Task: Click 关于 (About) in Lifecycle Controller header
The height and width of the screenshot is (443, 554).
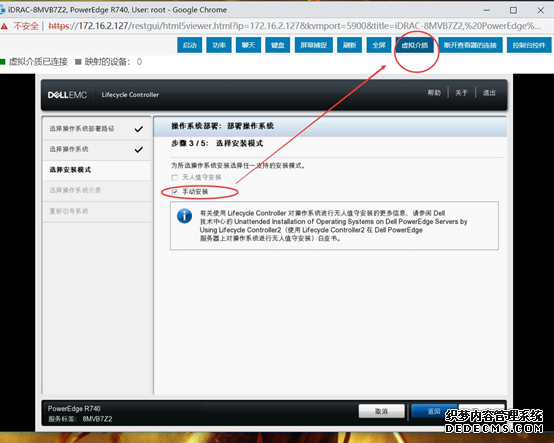Action: click(x=461, y=93)
